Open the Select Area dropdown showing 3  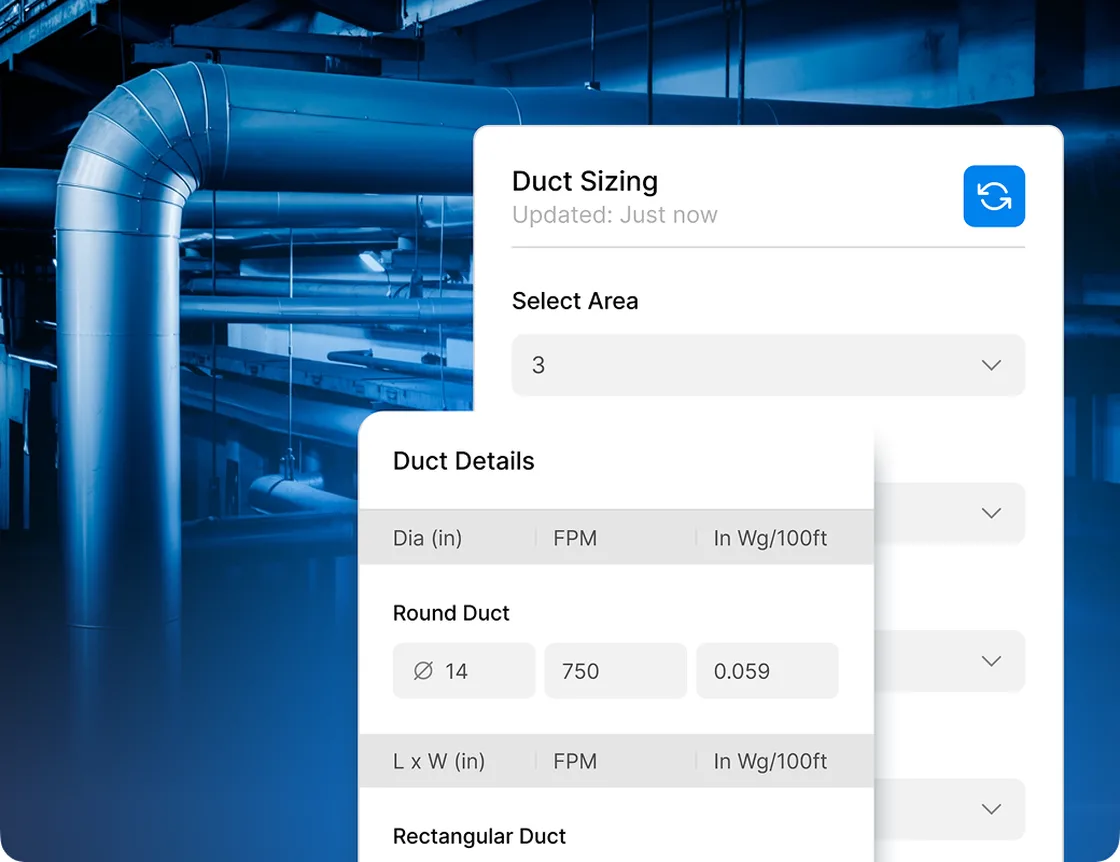coord(768,365)
